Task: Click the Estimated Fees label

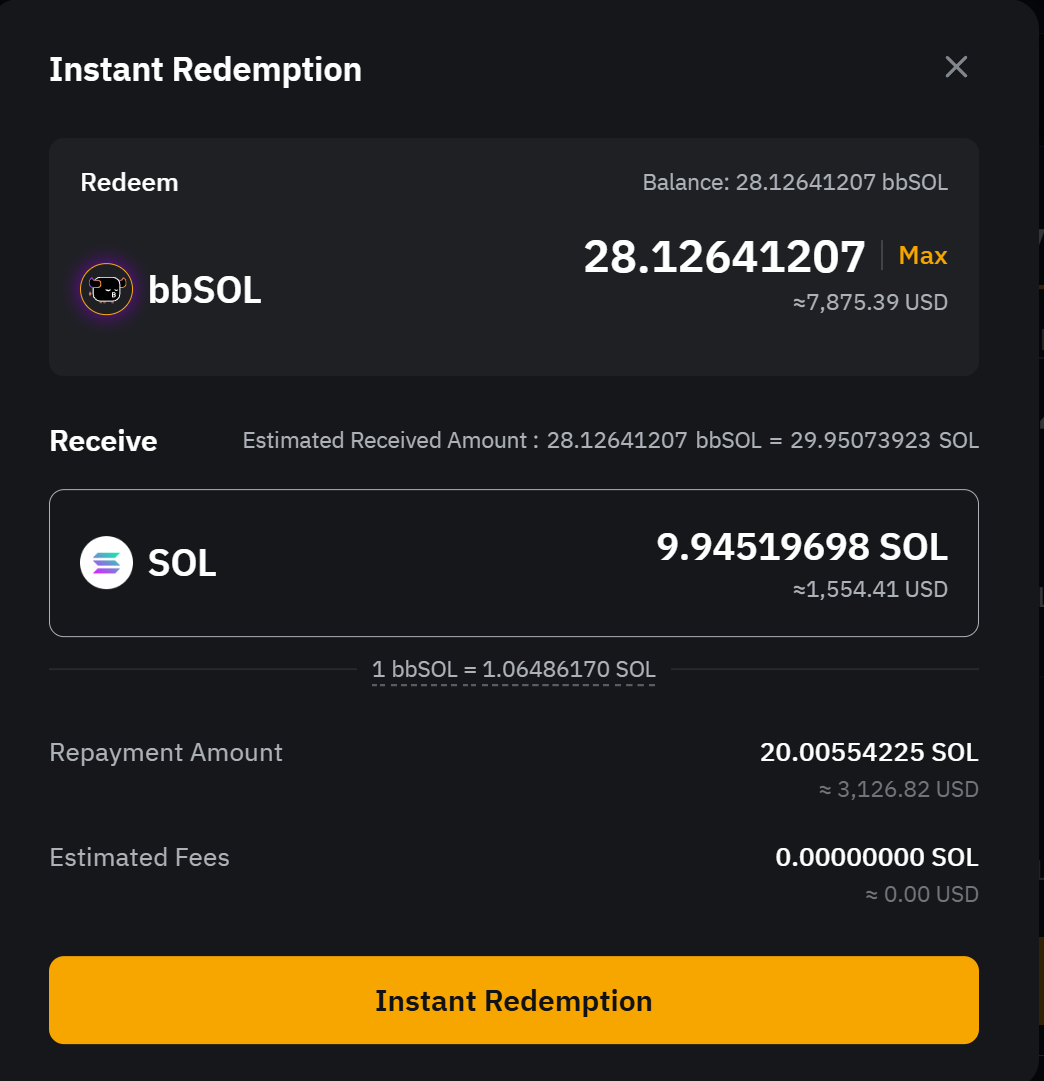Action: (x=139, y=857)
